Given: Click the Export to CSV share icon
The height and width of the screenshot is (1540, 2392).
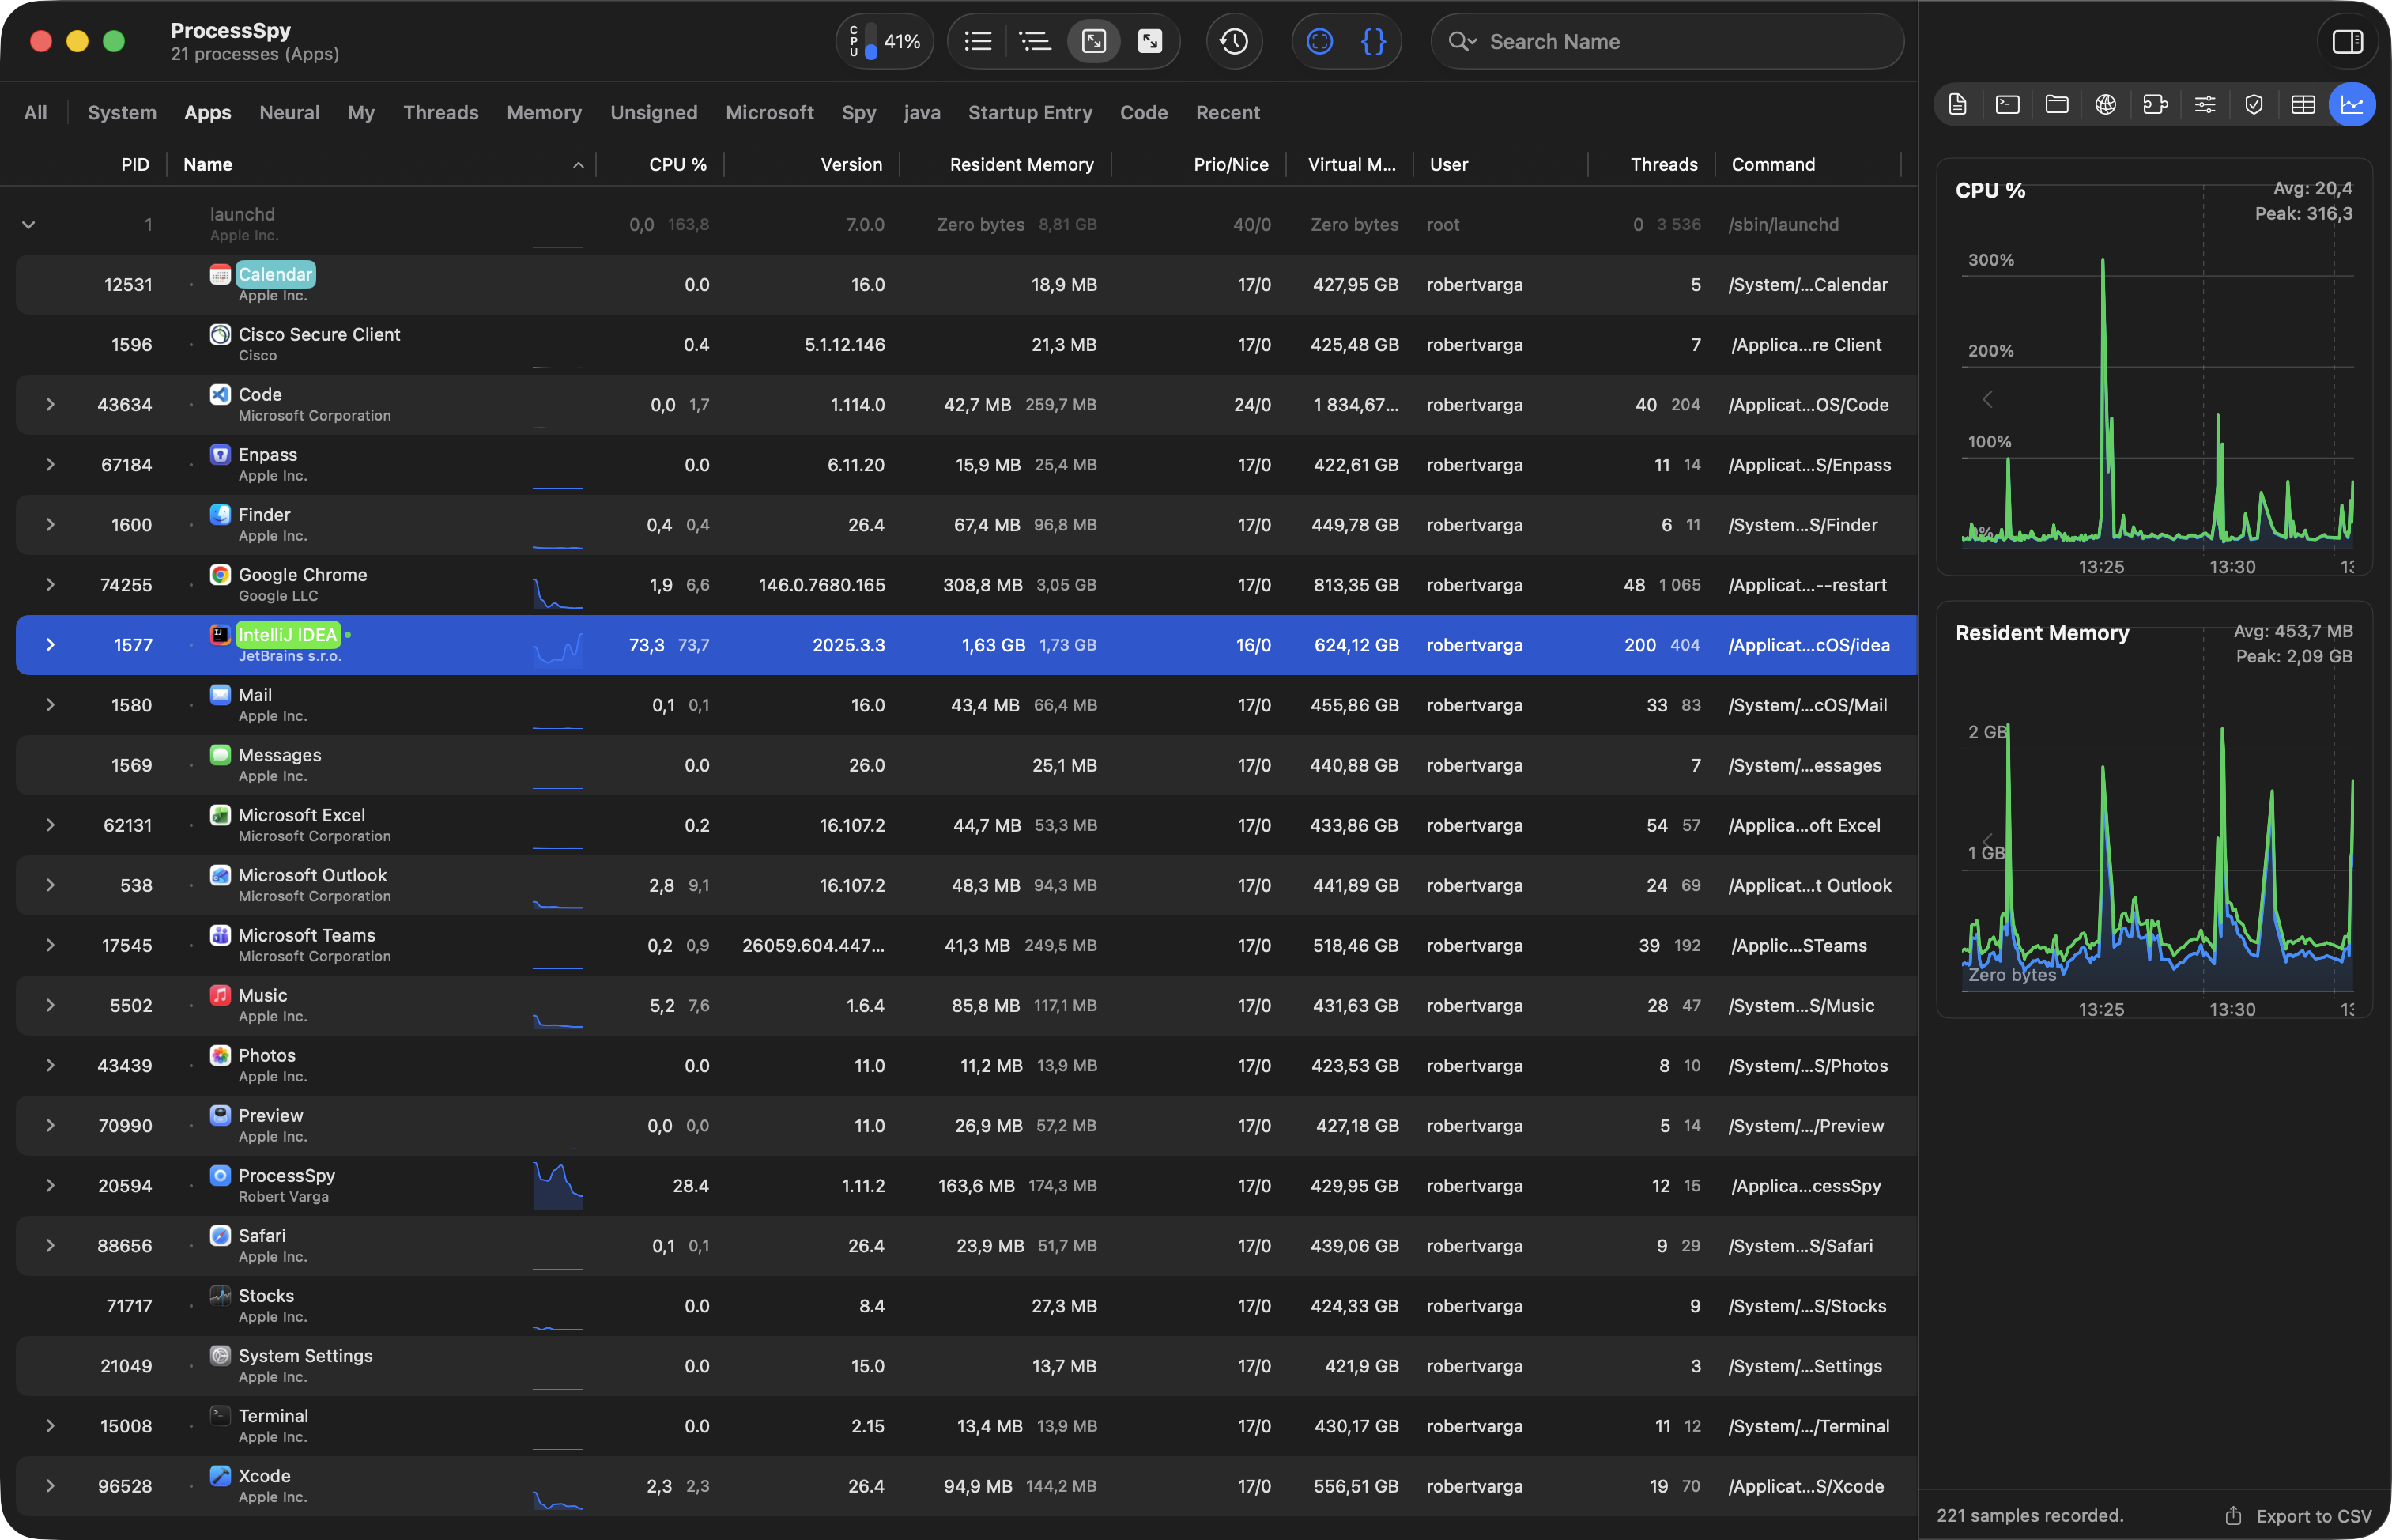Looking at the screenshot, I should 2233,1515.
